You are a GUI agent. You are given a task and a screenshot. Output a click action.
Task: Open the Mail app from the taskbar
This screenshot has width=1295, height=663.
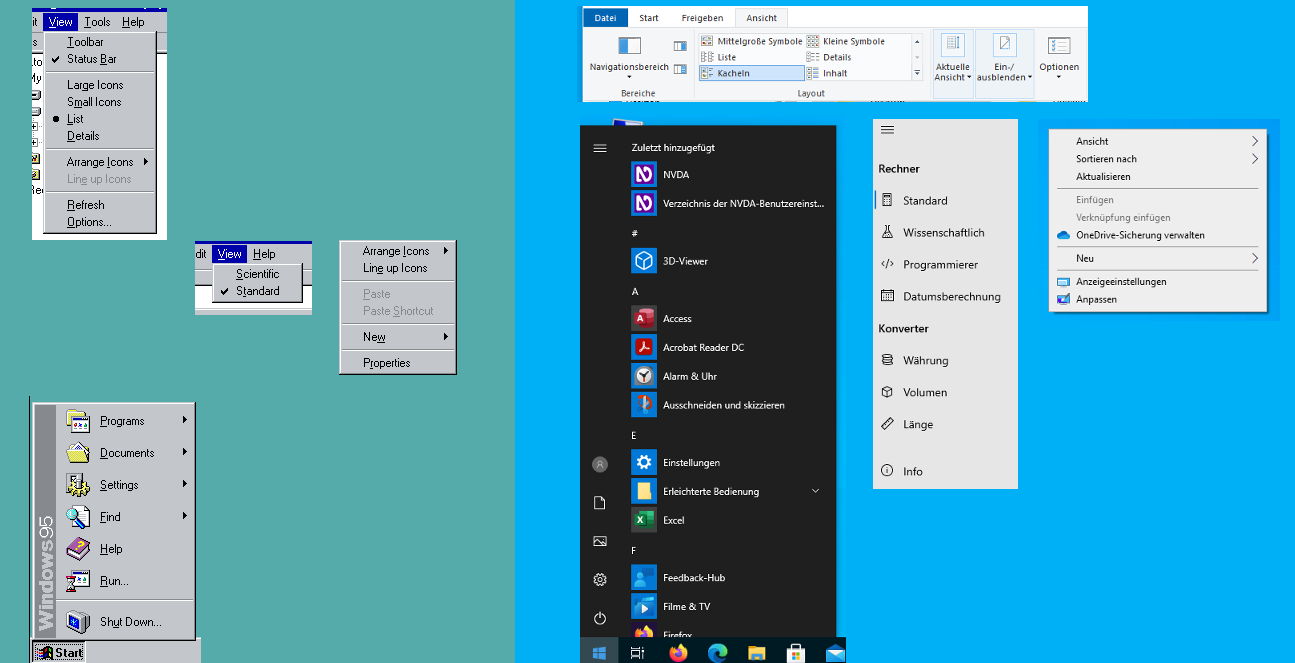pyautogui.click(x=835, y=652)
